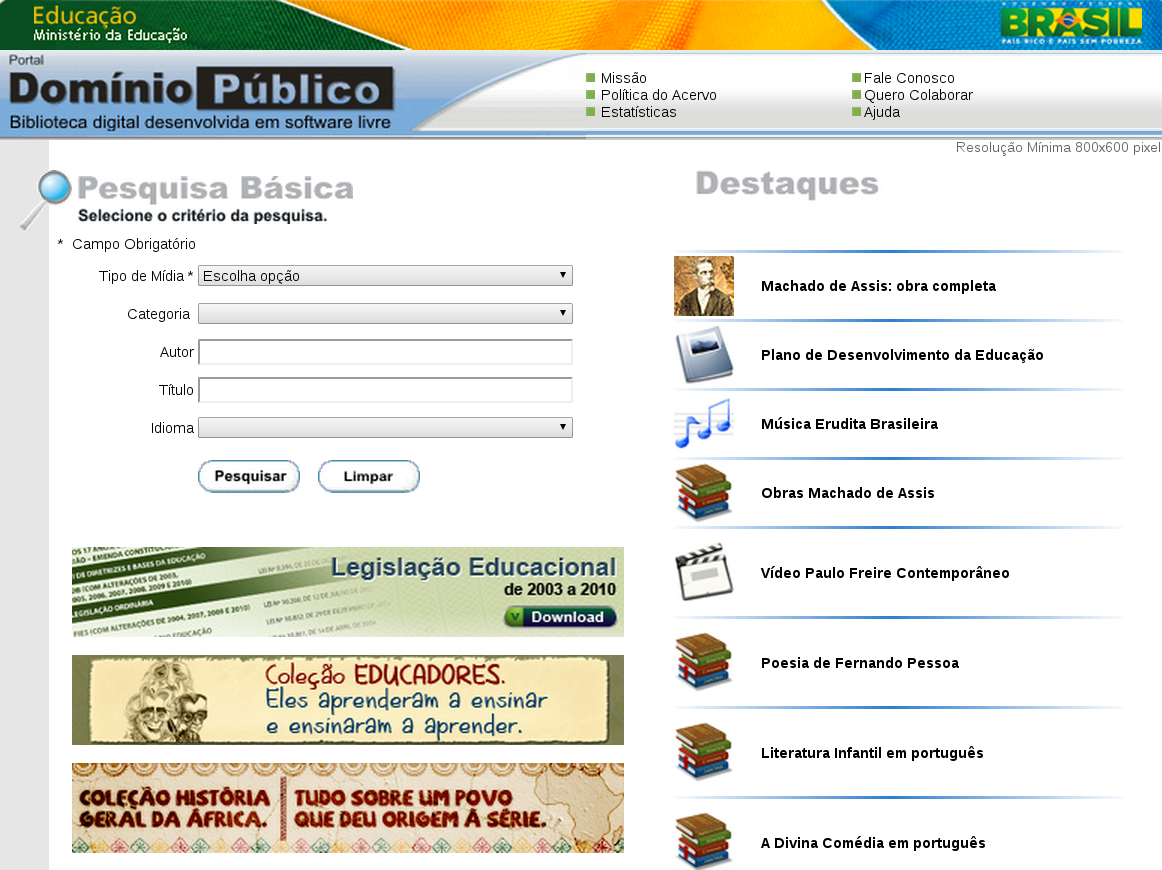This screenshot has width=1162, height=870.
Task: Open the Idioma dropdown
Action: pyautogui.click(x=385, y=427)
